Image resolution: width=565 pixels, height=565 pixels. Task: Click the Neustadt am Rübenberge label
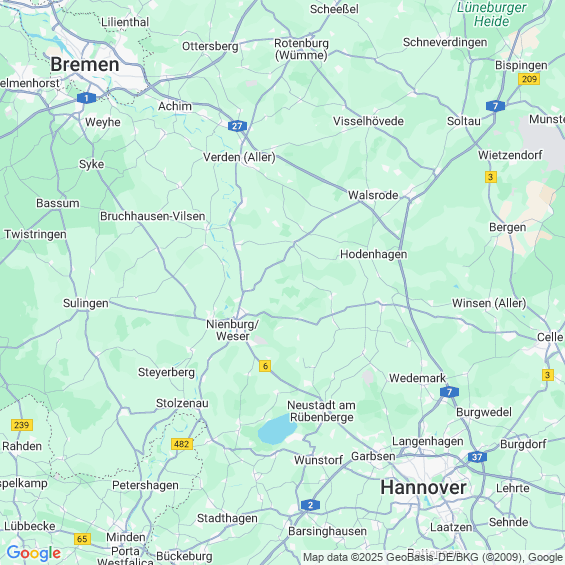(x=321, y=411)
